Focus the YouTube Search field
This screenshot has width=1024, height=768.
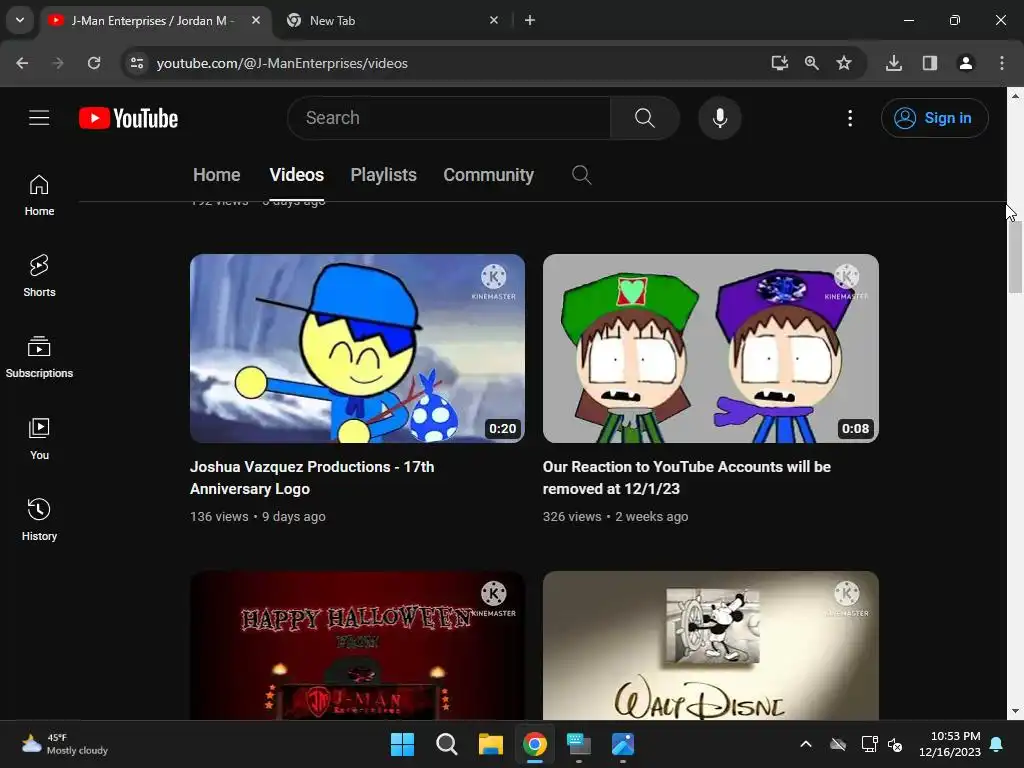pos(451,118)
